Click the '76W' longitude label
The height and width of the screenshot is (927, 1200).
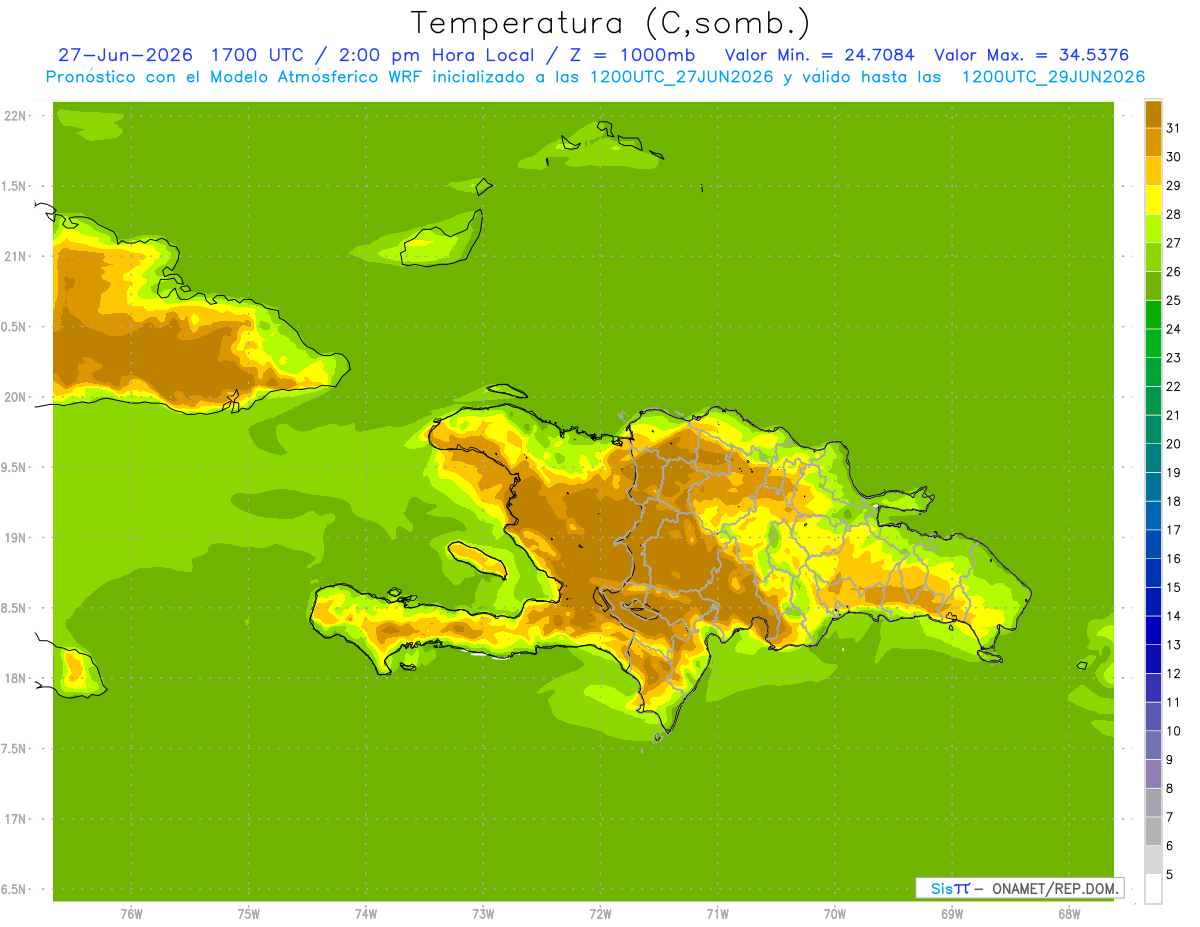point(131,914)
